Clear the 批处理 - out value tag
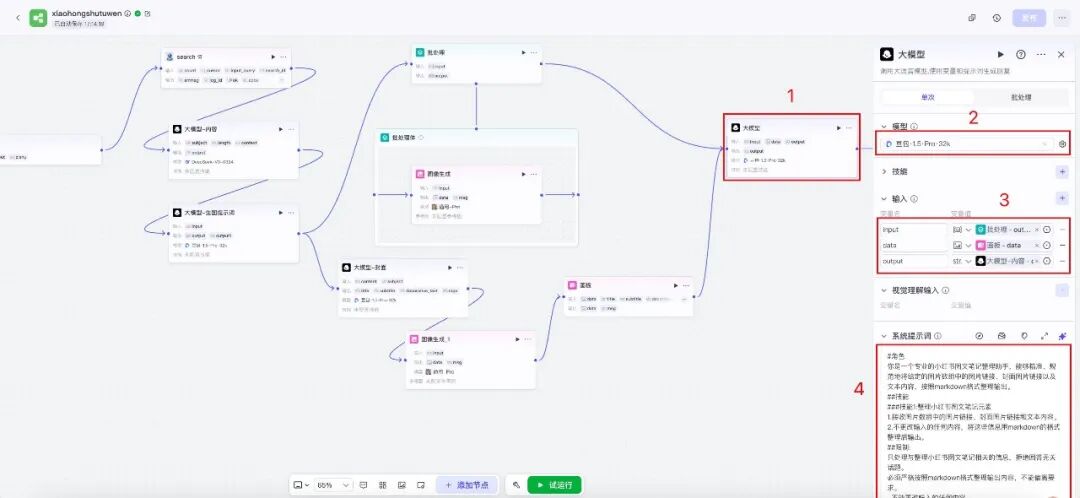Screen dimensions: 1080x498 (1037, 229)
